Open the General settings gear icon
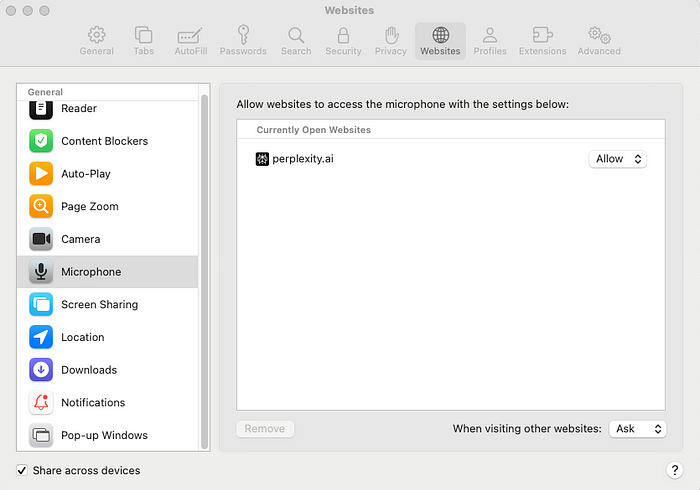The height and width of the screenshot is (490, 700). tap(96, 35)
